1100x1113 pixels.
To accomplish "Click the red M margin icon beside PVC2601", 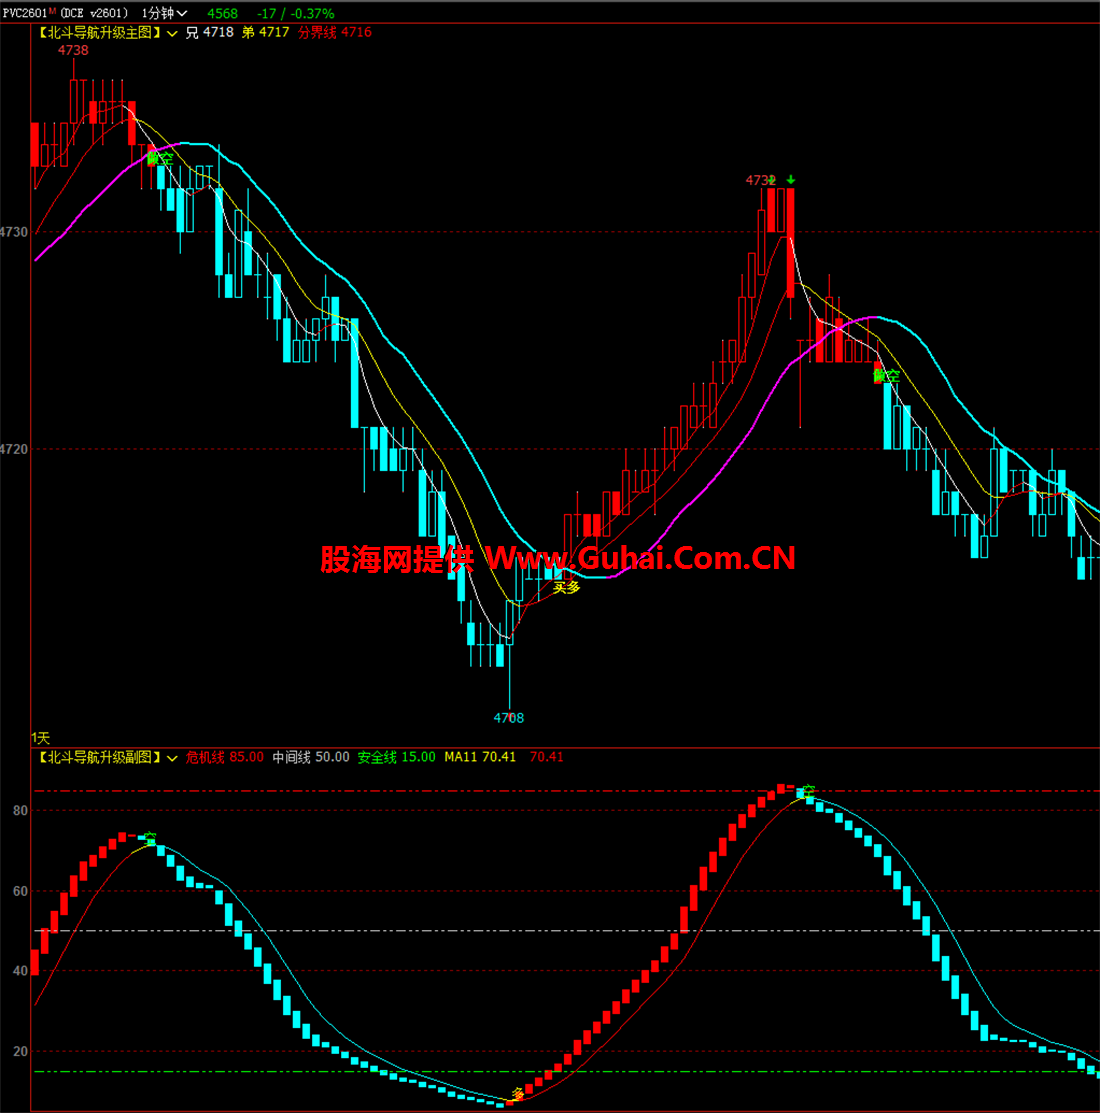I will (52, 11).
